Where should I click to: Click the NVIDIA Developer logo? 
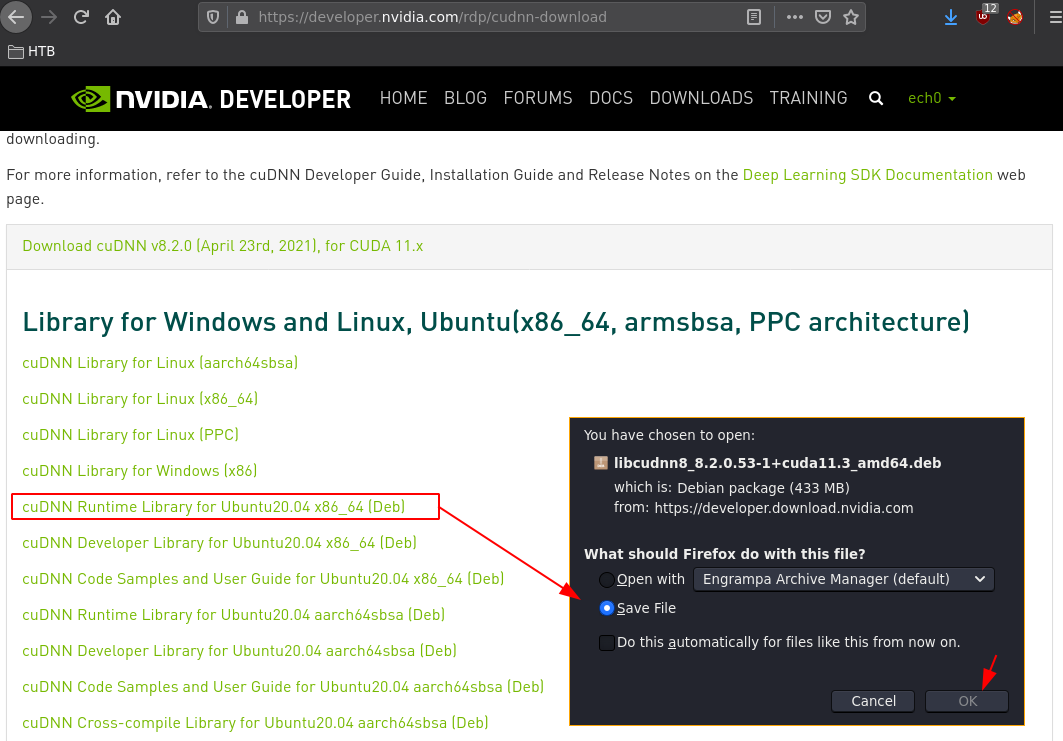[x=211, y=99]
